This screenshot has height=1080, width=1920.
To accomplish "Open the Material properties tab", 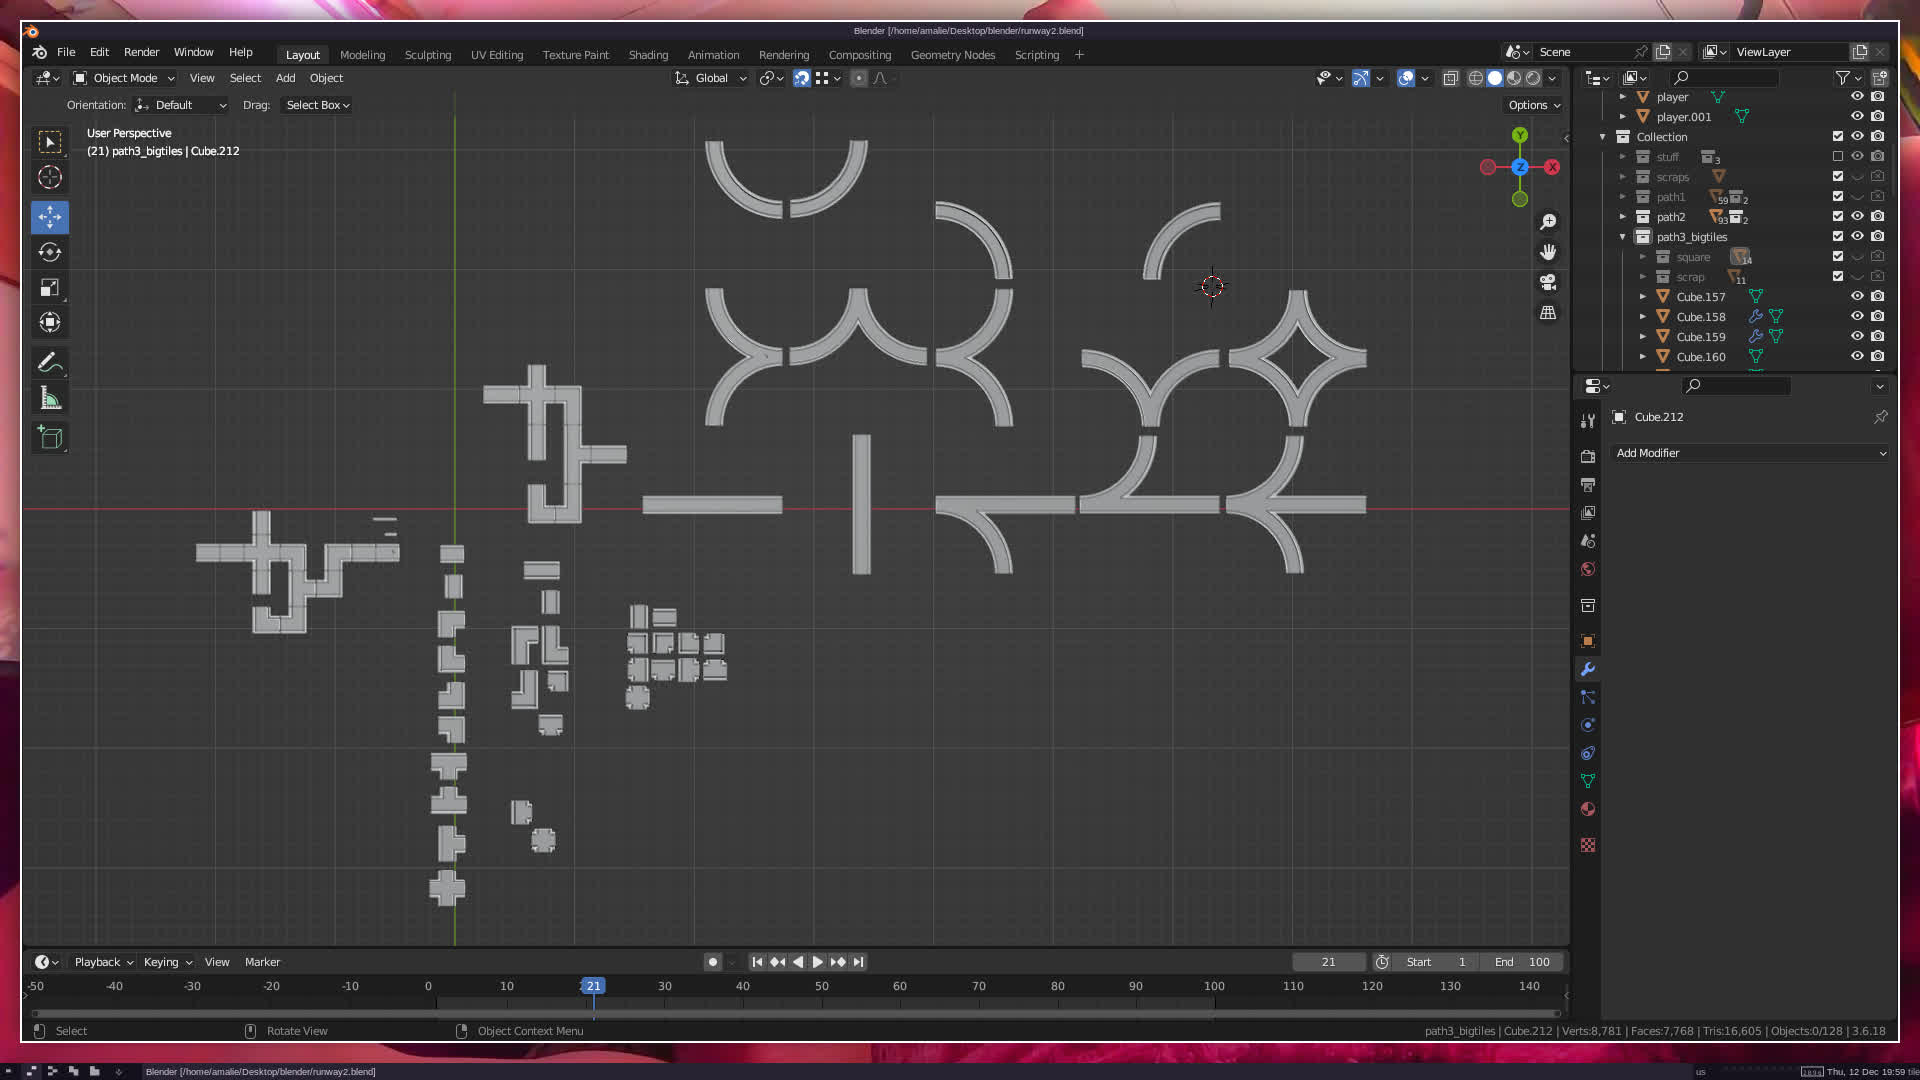I will [x=1588, y=809].
